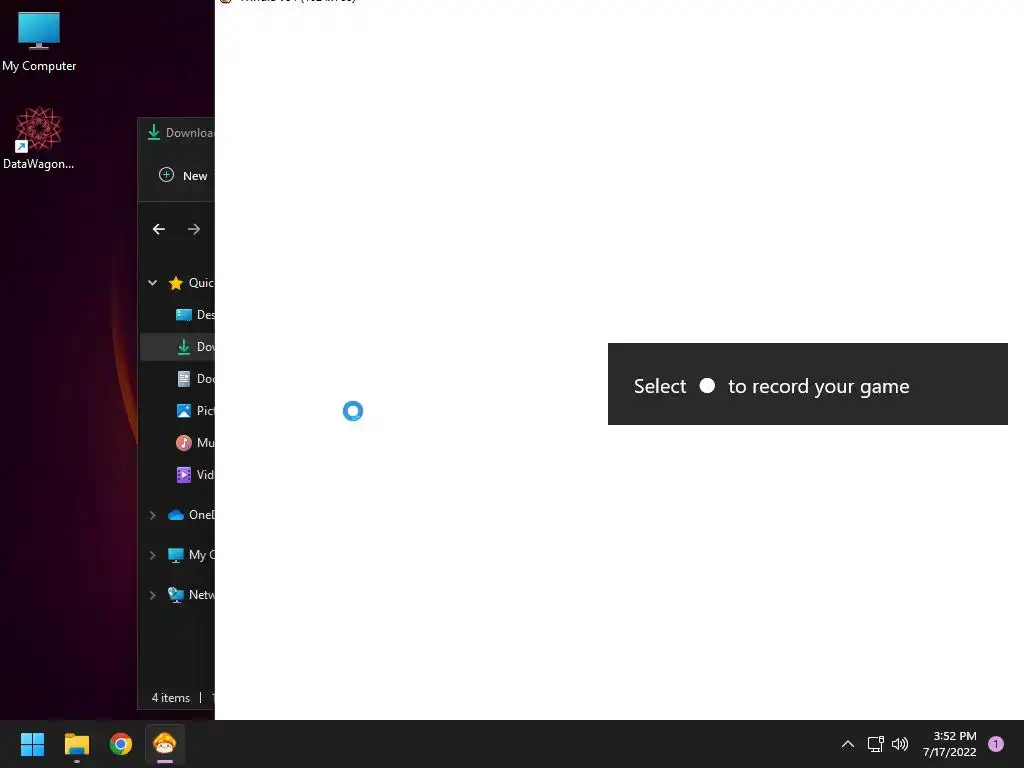1024x768 pixels.
Task: Expand the My Computer tree node
Action: coord(152,555)
